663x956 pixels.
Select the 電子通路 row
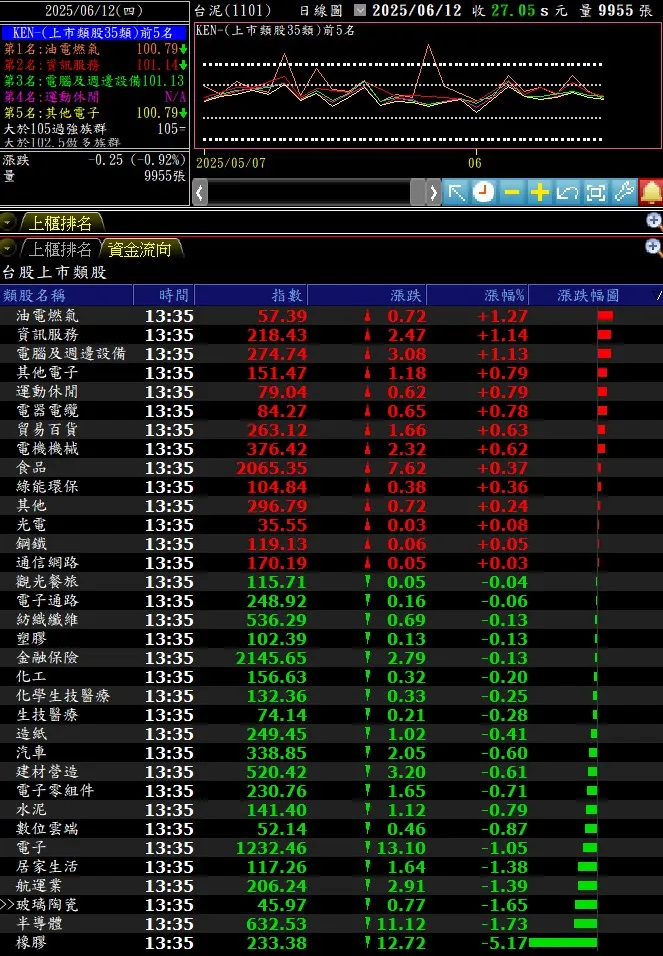pyautogui.click(x=331, y=601)
